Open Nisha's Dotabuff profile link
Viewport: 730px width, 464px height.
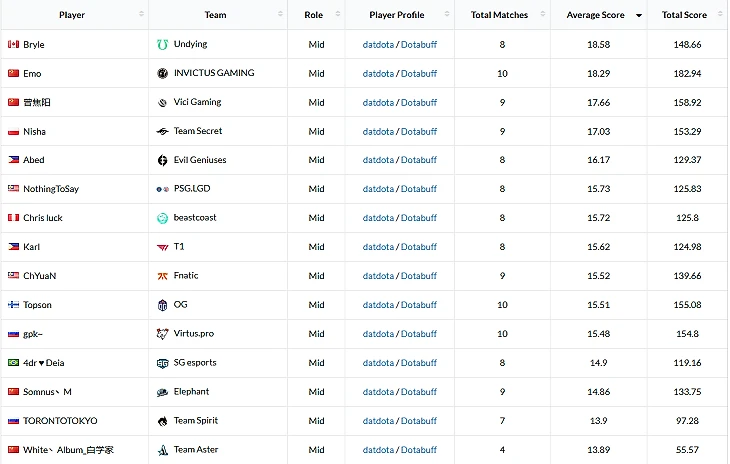419,132
